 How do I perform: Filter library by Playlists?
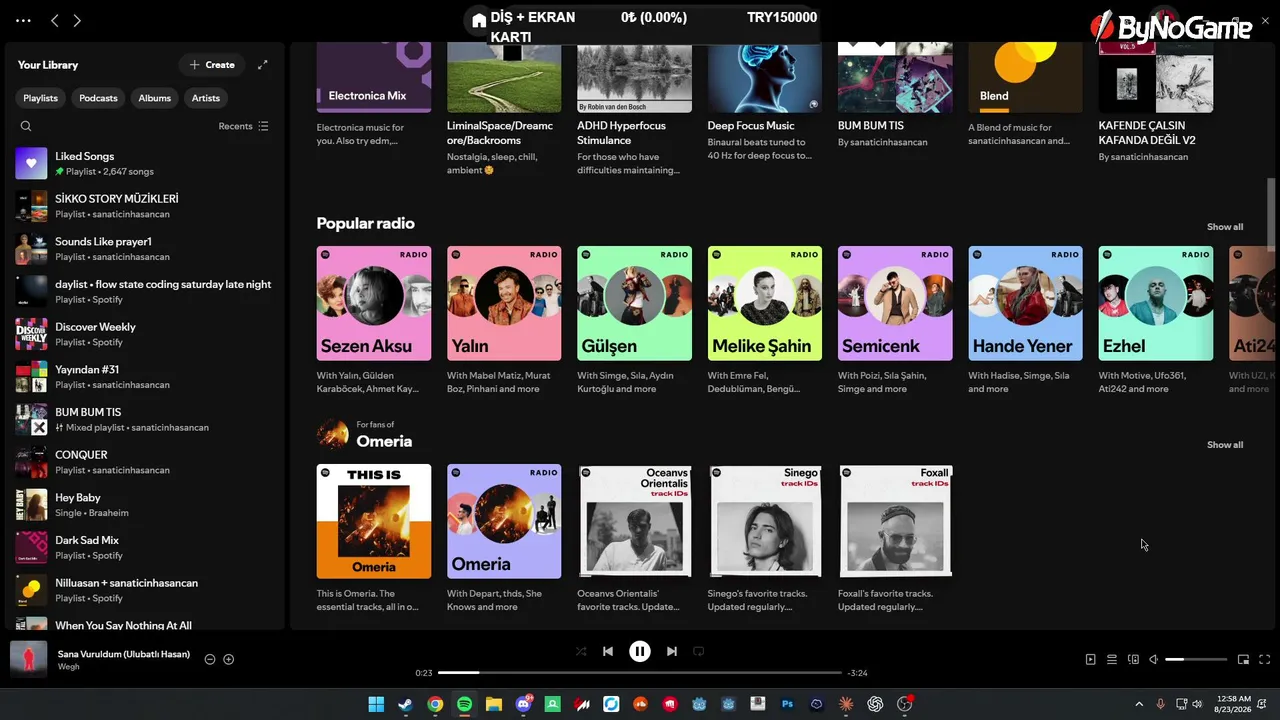pyautogui.click(x=41, y=98)
